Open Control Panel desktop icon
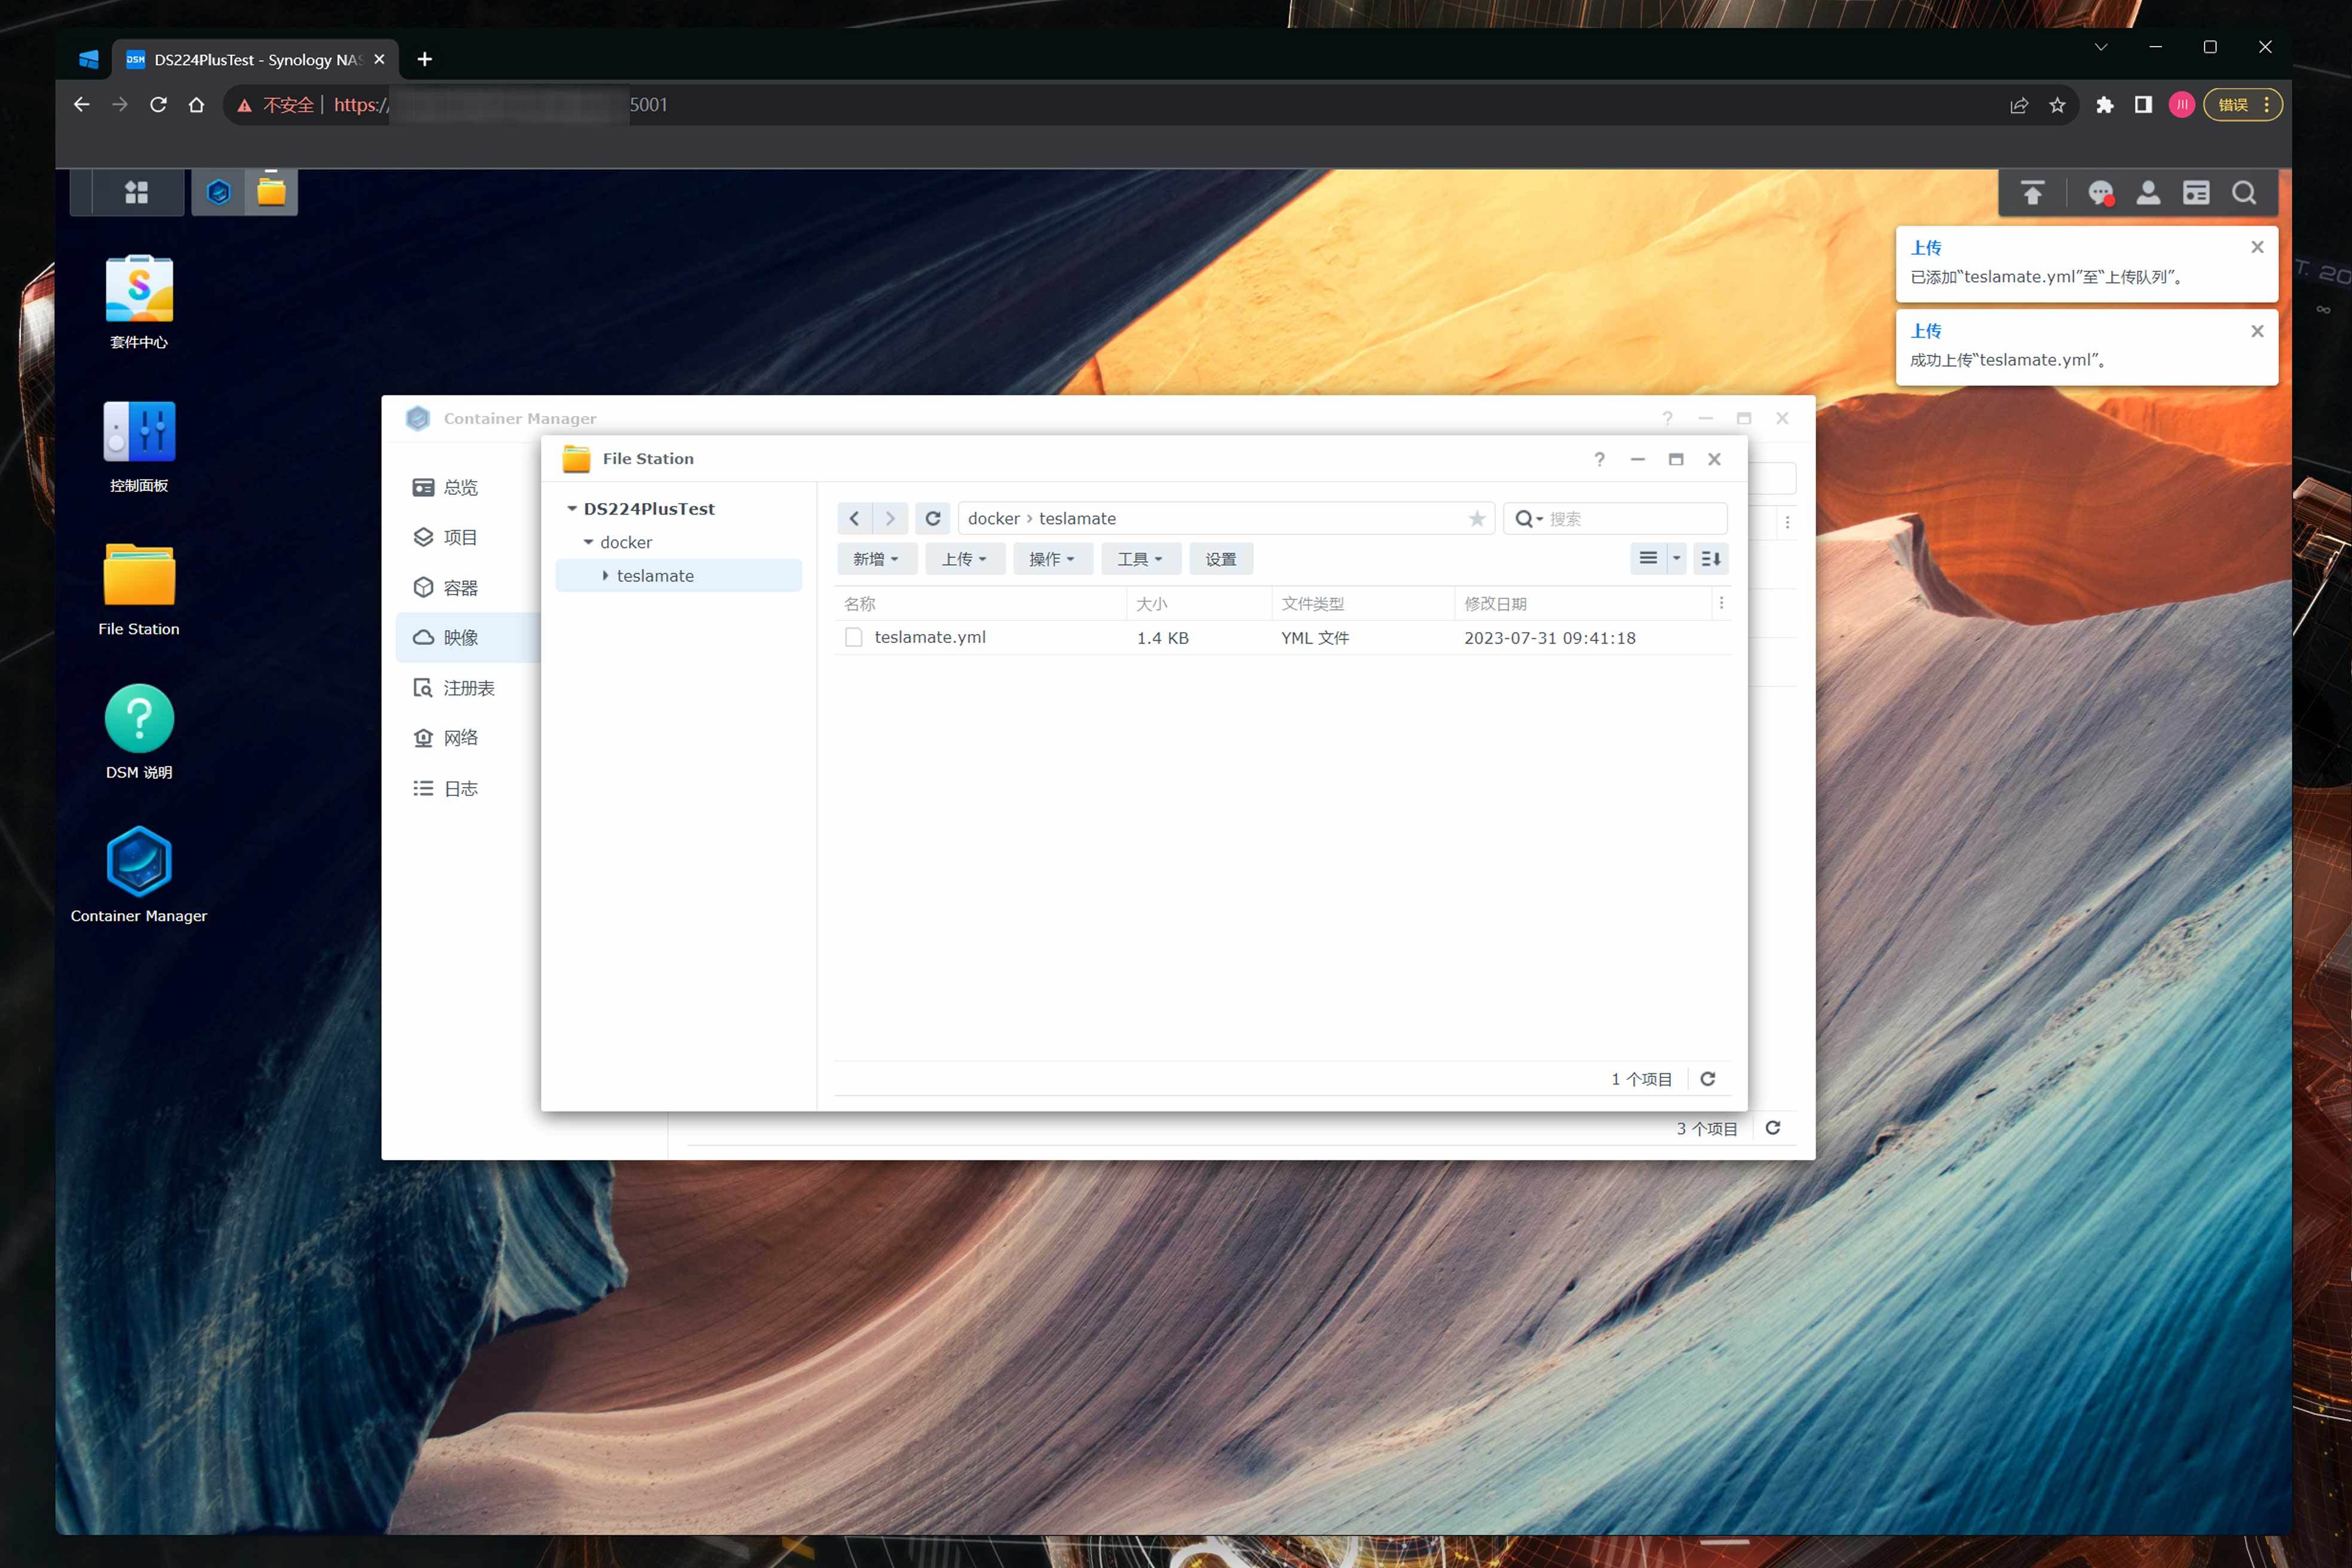Viewport: 2352px width, 1568px height. [139, 432]
